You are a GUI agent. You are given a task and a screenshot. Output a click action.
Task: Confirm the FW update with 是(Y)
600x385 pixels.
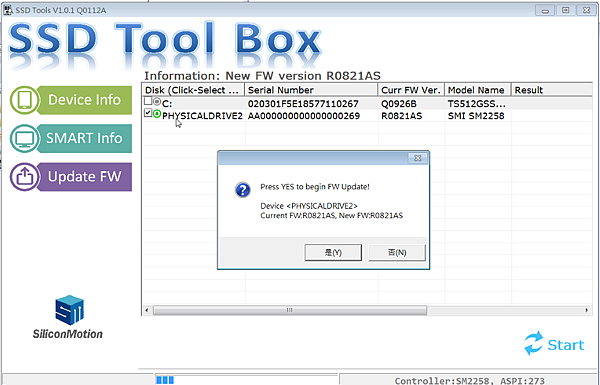pyautogui.click(x=333, y=253)
